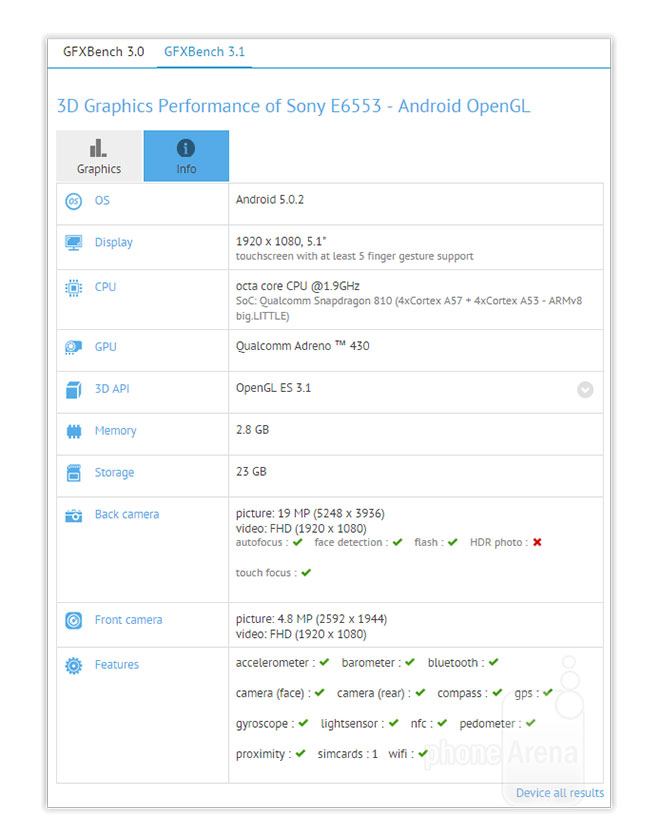Viewport: 660px width, 836px height.
Task: Click the Back camera label
Action: pos(127,515)
